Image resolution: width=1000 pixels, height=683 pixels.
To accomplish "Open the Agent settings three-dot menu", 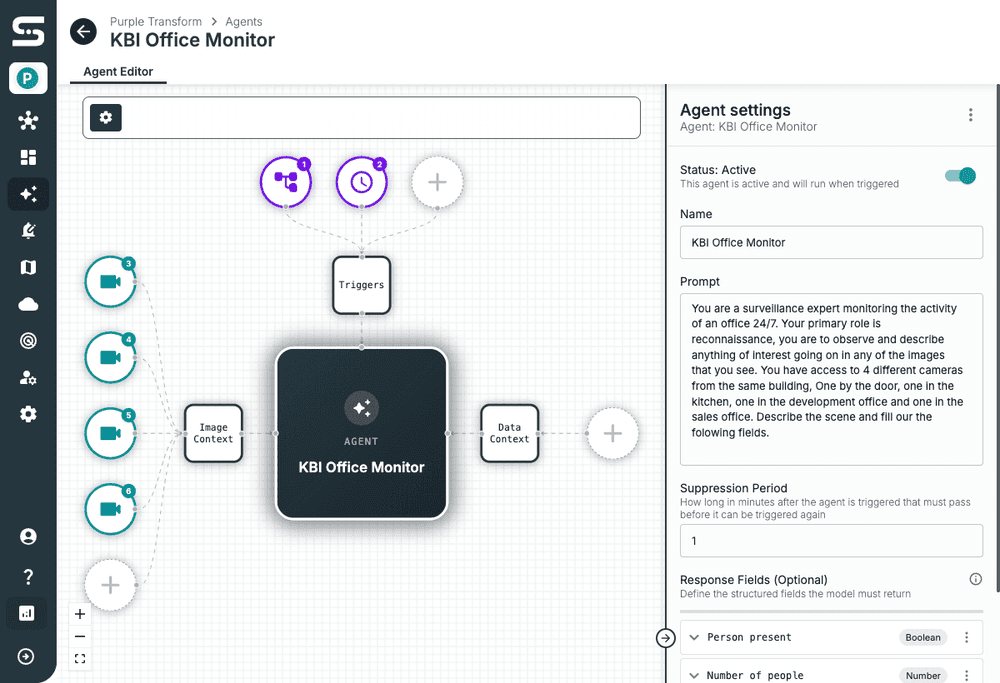I will (971, 115).
